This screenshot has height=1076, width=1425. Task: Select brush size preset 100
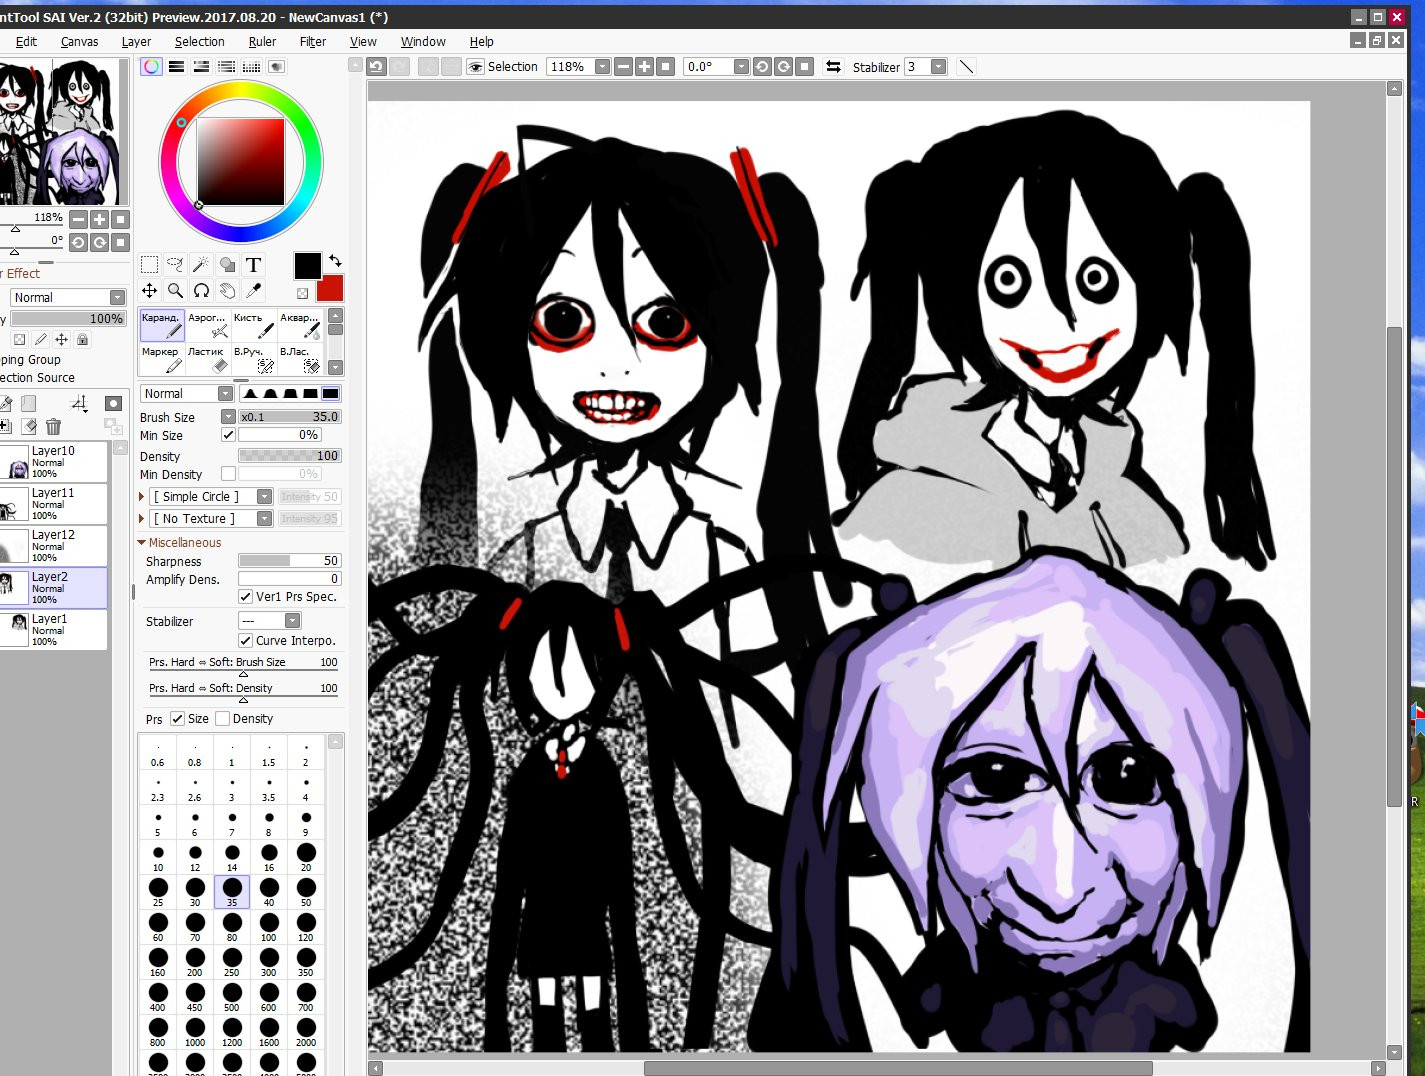(269, 926)
